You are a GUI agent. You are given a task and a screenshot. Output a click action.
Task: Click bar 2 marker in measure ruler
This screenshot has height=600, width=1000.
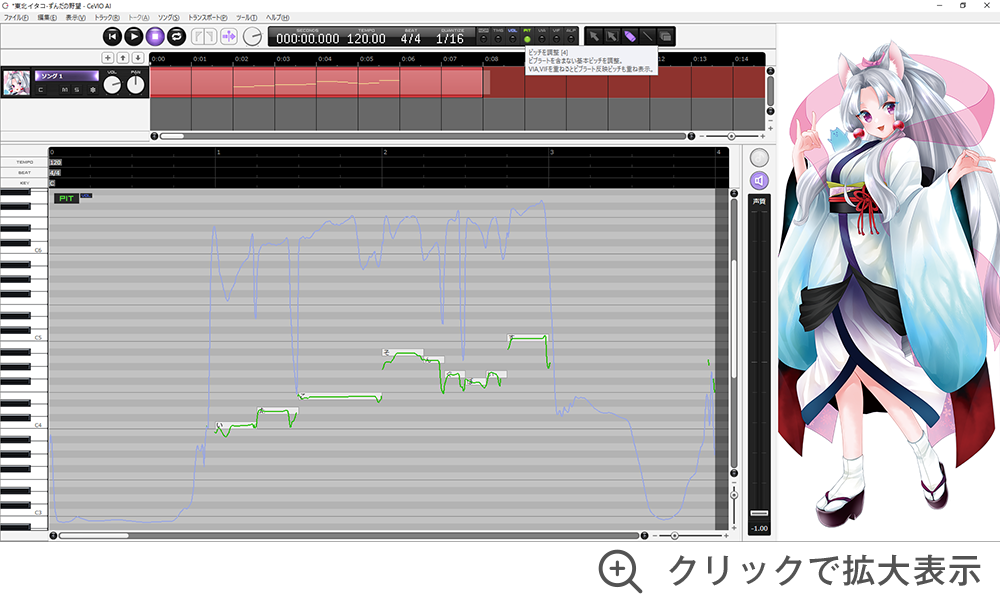[385, 152]
